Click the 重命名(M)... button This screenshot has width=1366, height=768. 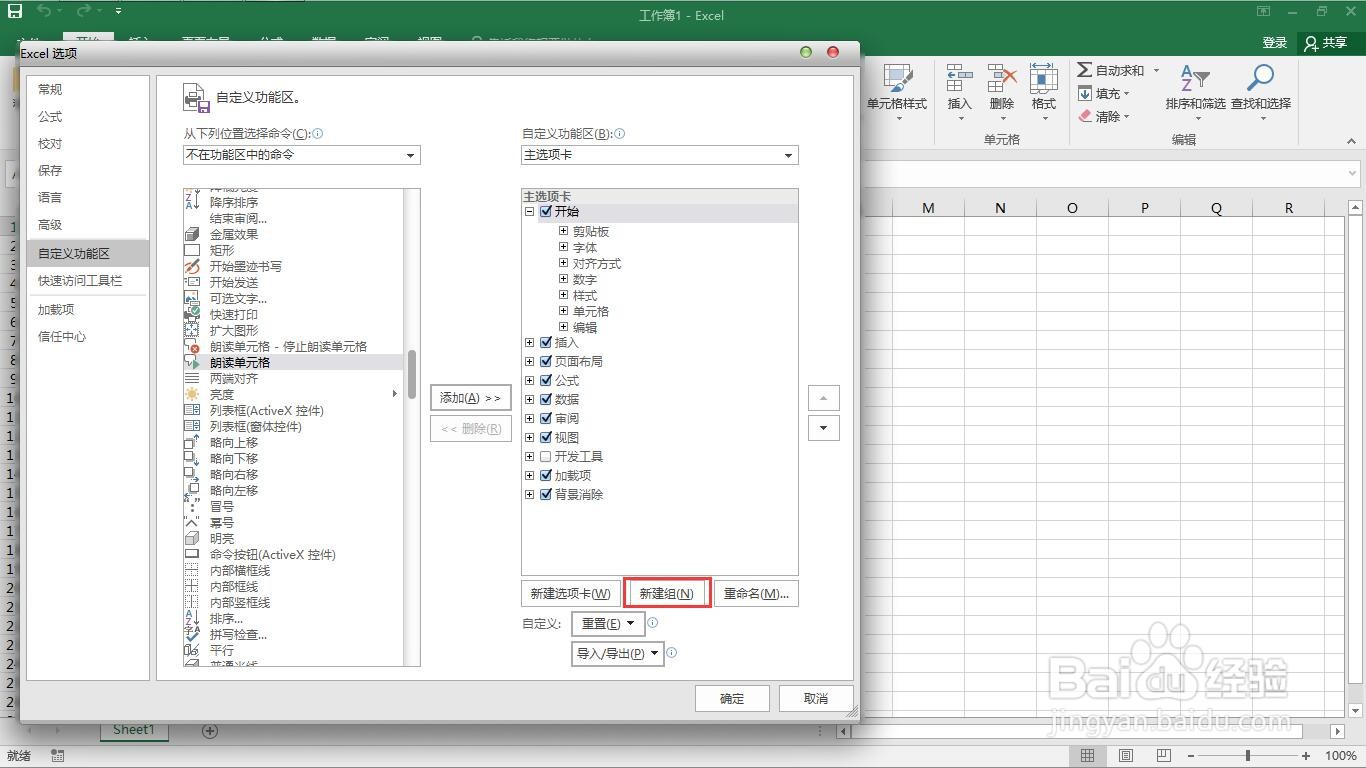[756, 593]
